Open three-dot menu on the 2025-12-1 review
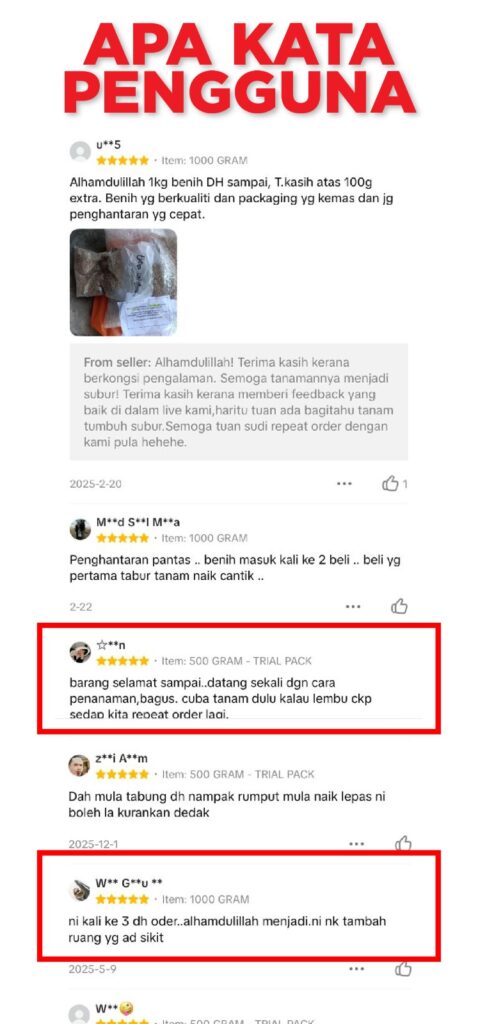 [357, 844]
